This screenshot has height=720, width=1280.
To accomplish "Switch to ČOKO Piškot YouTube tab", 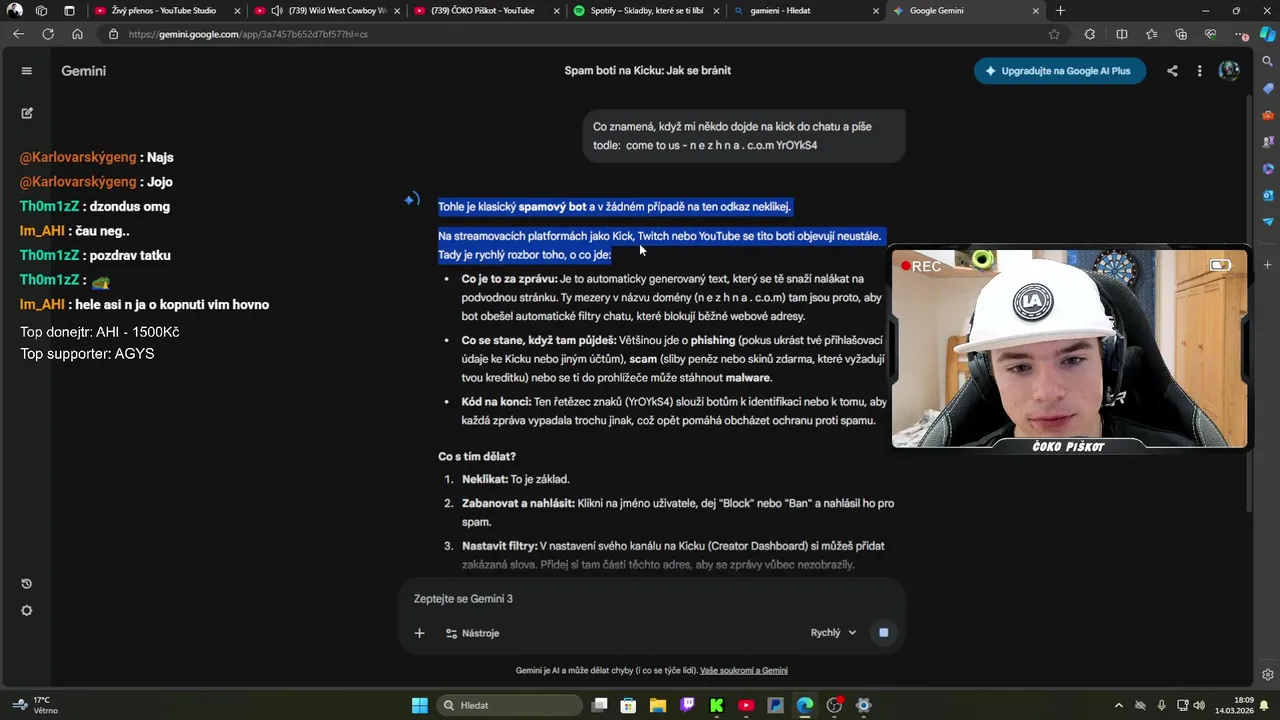I will (x=487, y=11).
